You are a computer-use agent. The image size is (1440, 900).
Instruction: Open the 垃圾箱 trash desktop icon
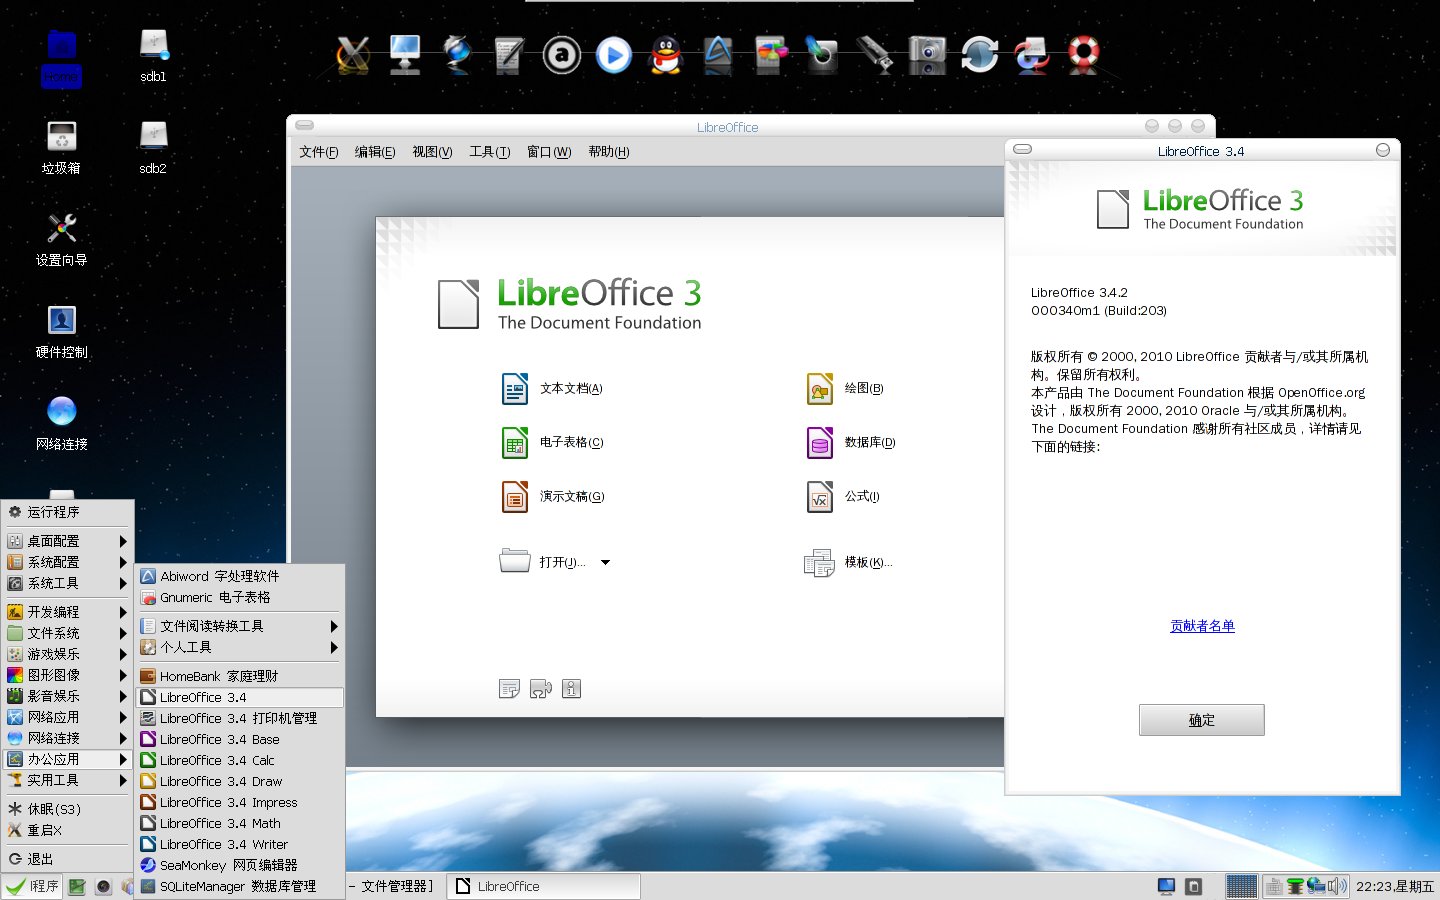click(x=61, y=147)
